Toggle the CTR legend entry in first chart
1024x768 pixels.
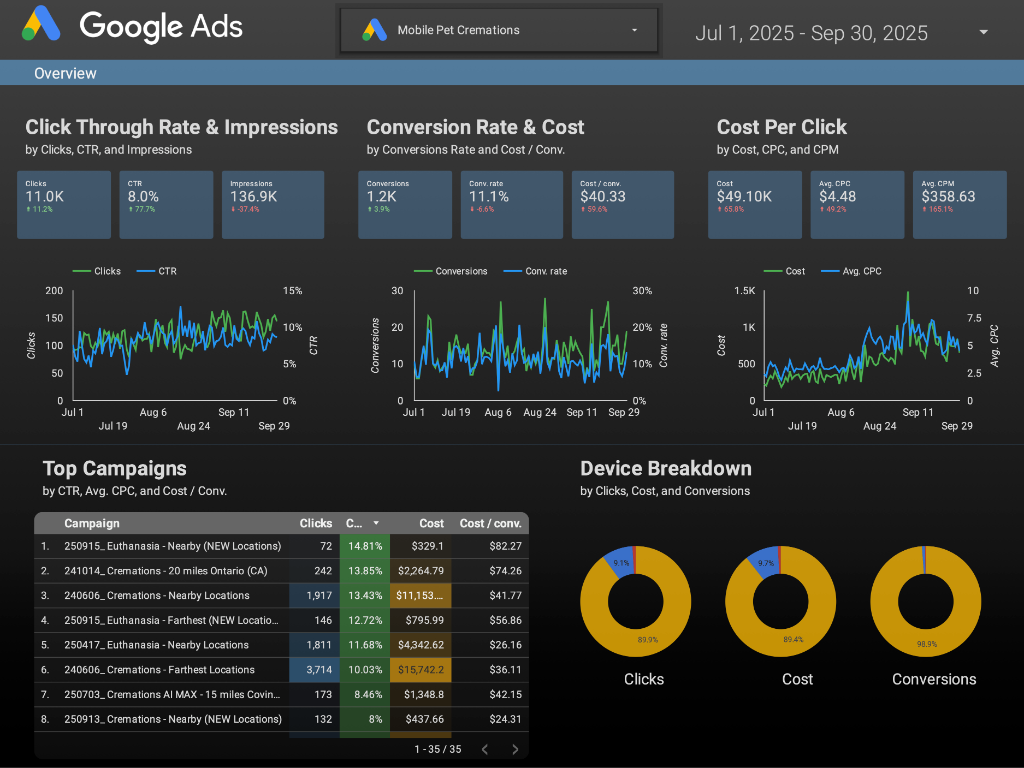pyautogui.click(x=157, y=271)
